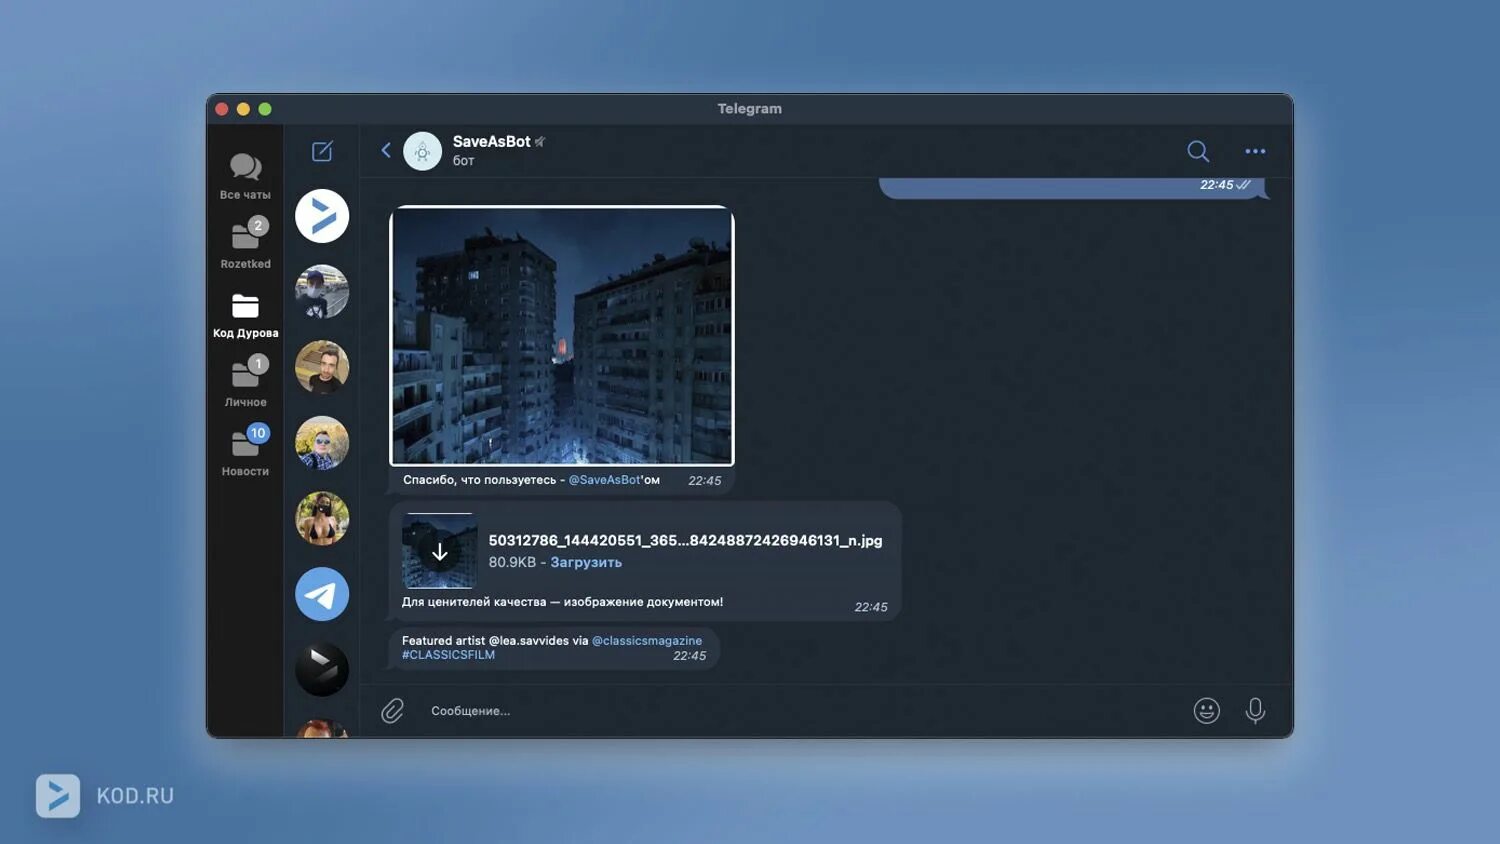The height and width of the screenshot is (844, 1500).
Task: Open the Telegram paper-plane chat
Action: coord(322,594)
